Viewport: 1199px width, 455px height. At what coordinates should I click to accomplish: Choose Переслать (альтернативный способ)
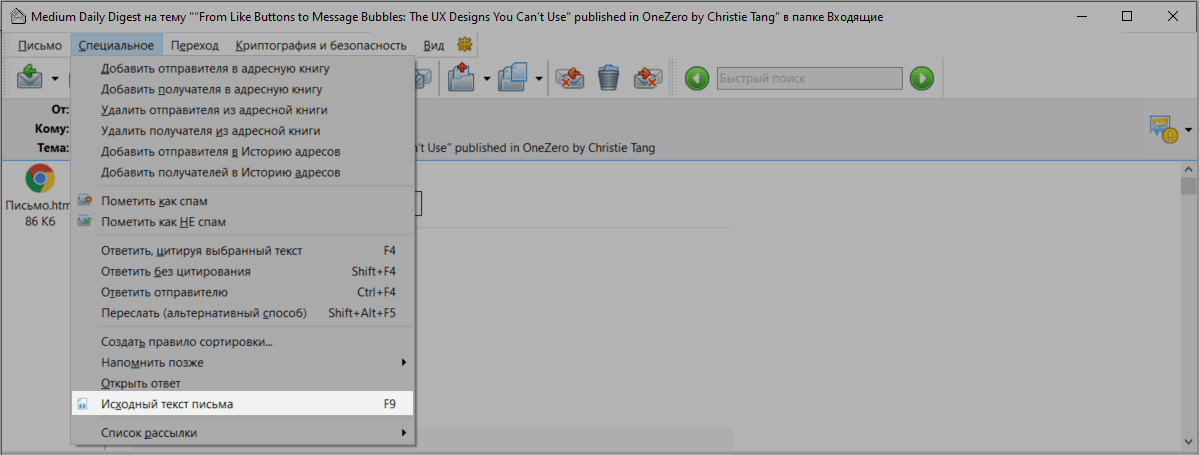[x=243, y=313]
